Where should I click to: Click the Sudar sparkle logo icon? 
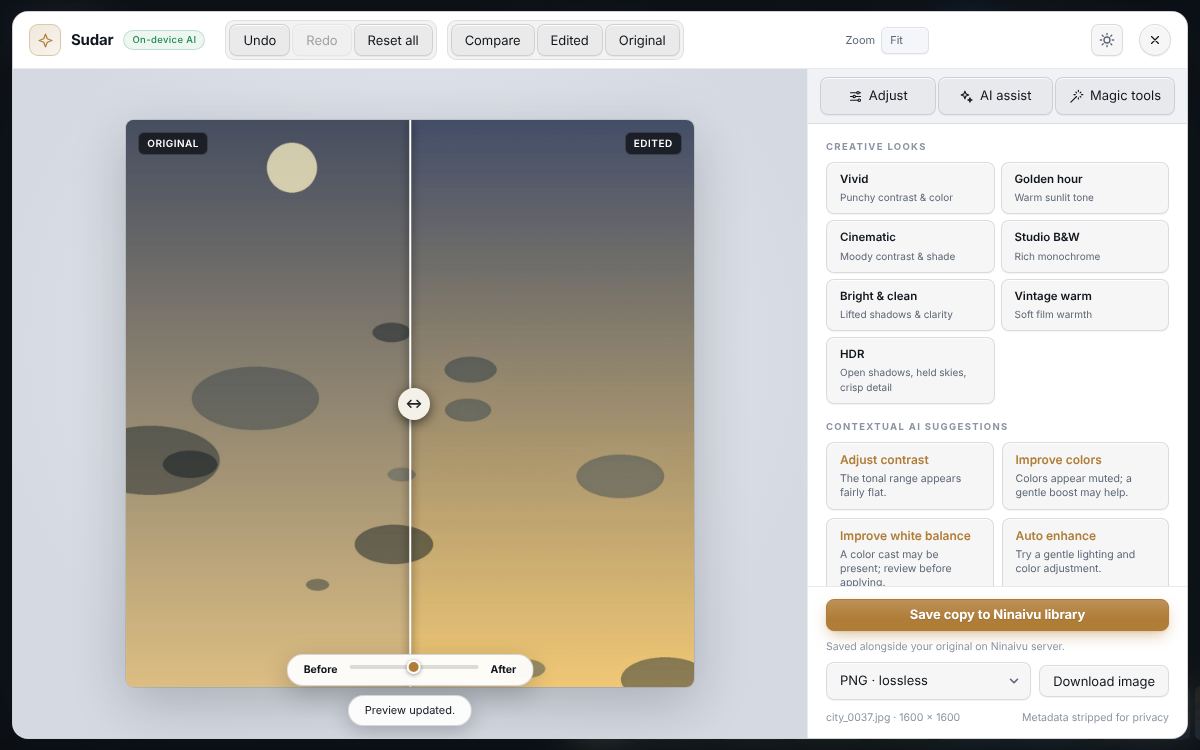[x=45, y=40]
